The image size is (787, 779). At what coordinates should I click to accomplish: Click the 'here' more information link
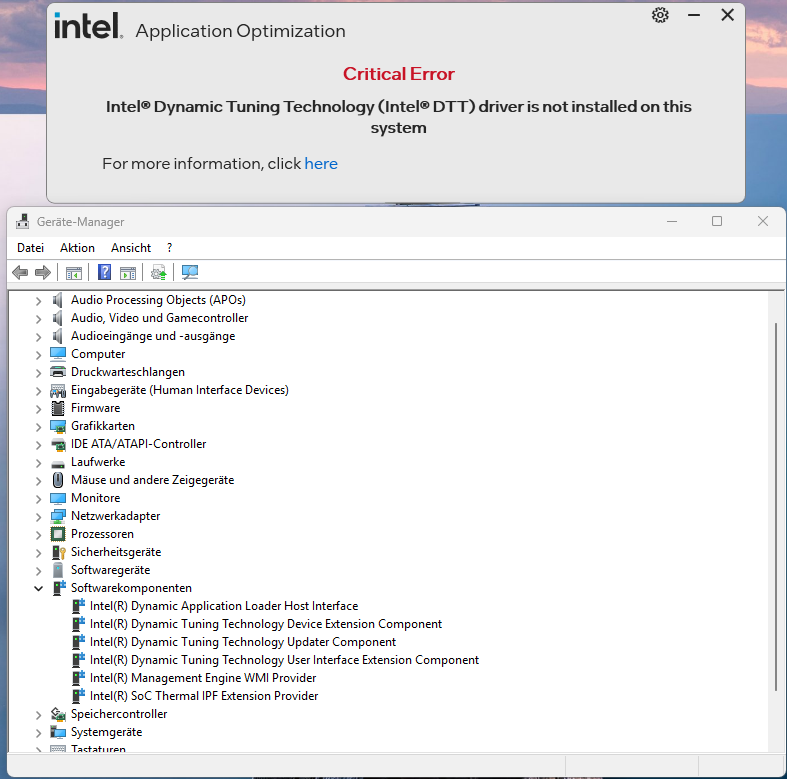[x=321, y=164]
